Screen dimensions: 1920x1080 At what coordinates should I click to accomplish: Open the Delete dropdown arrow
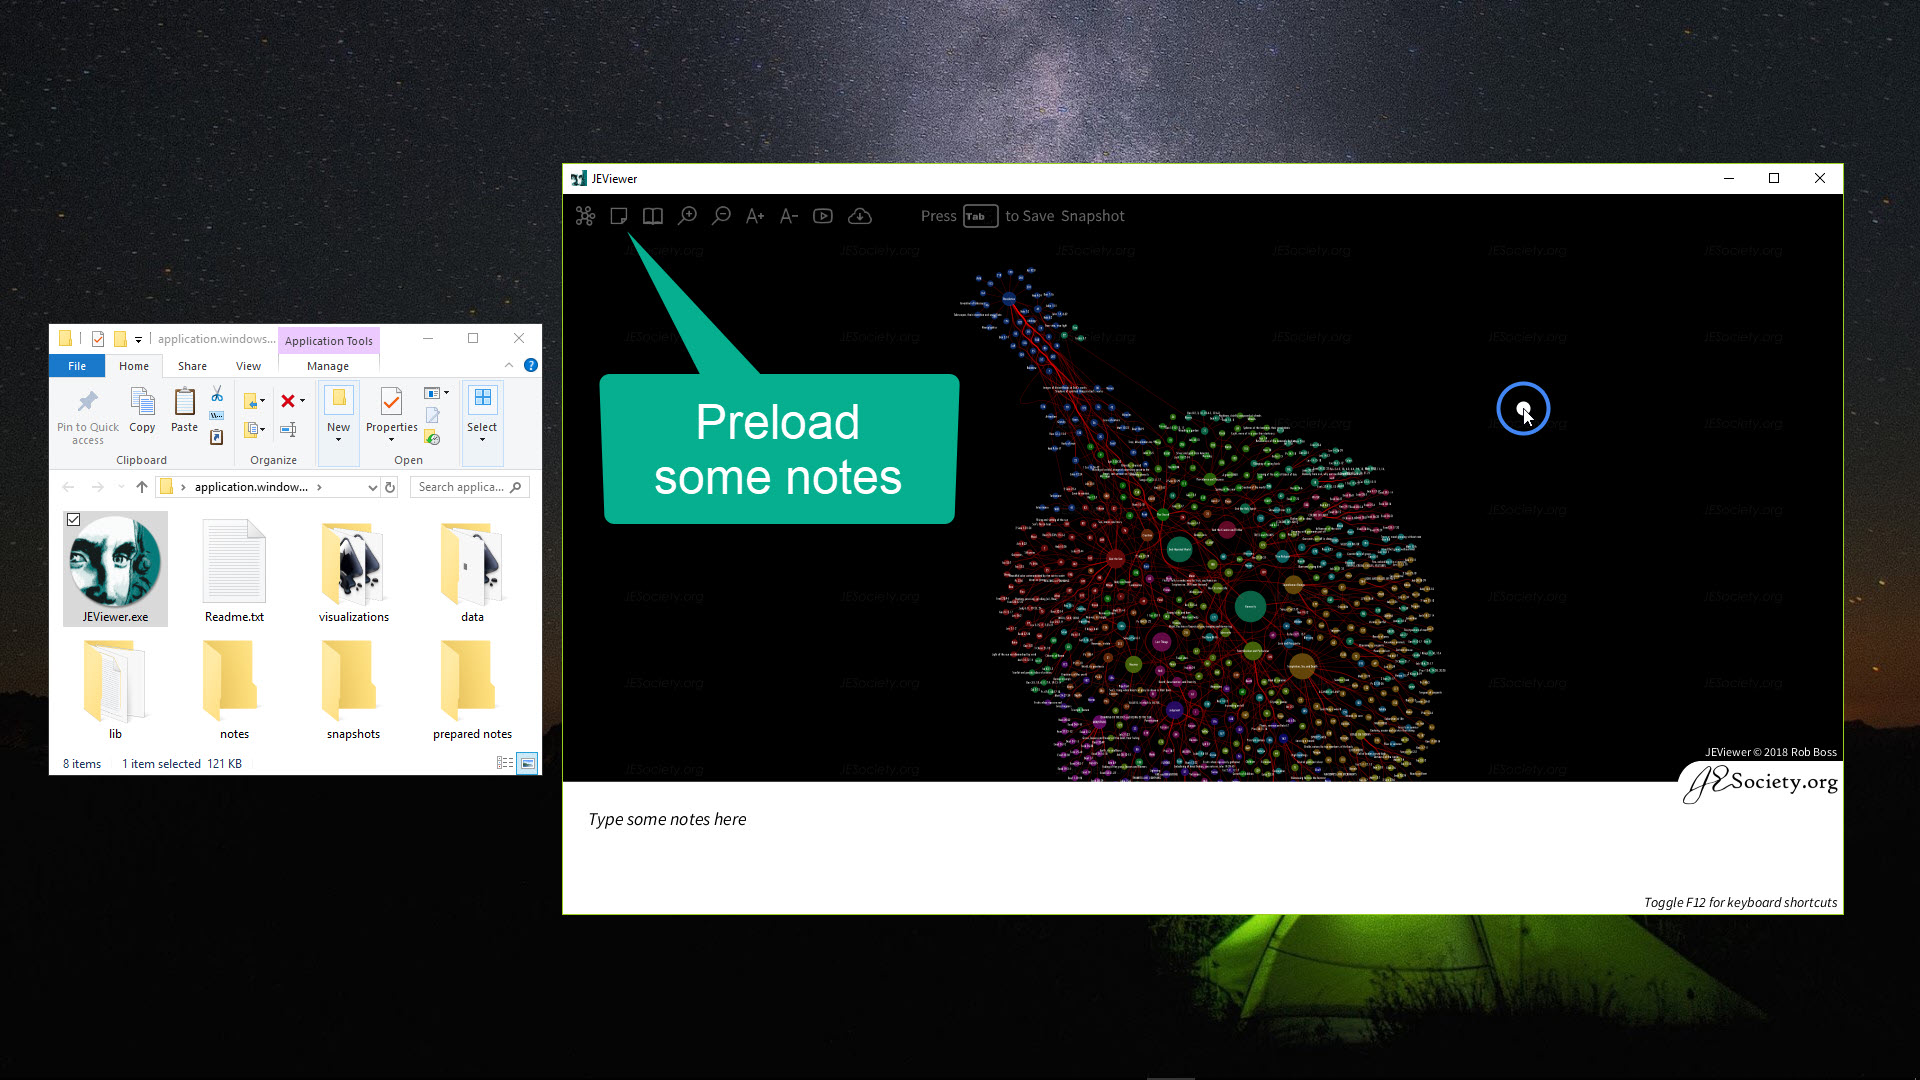click(x=302, y=401)
